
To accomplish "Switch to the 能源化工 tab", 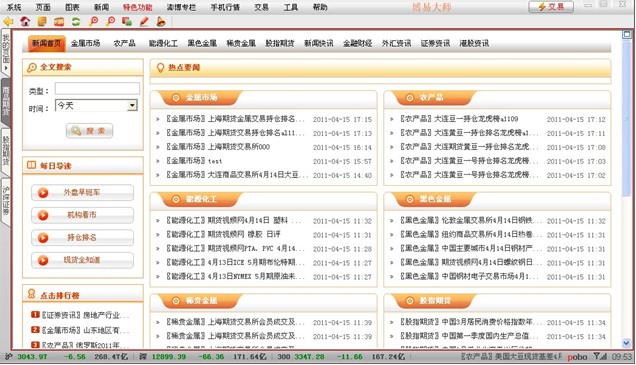I will click(x=163, y=43).
